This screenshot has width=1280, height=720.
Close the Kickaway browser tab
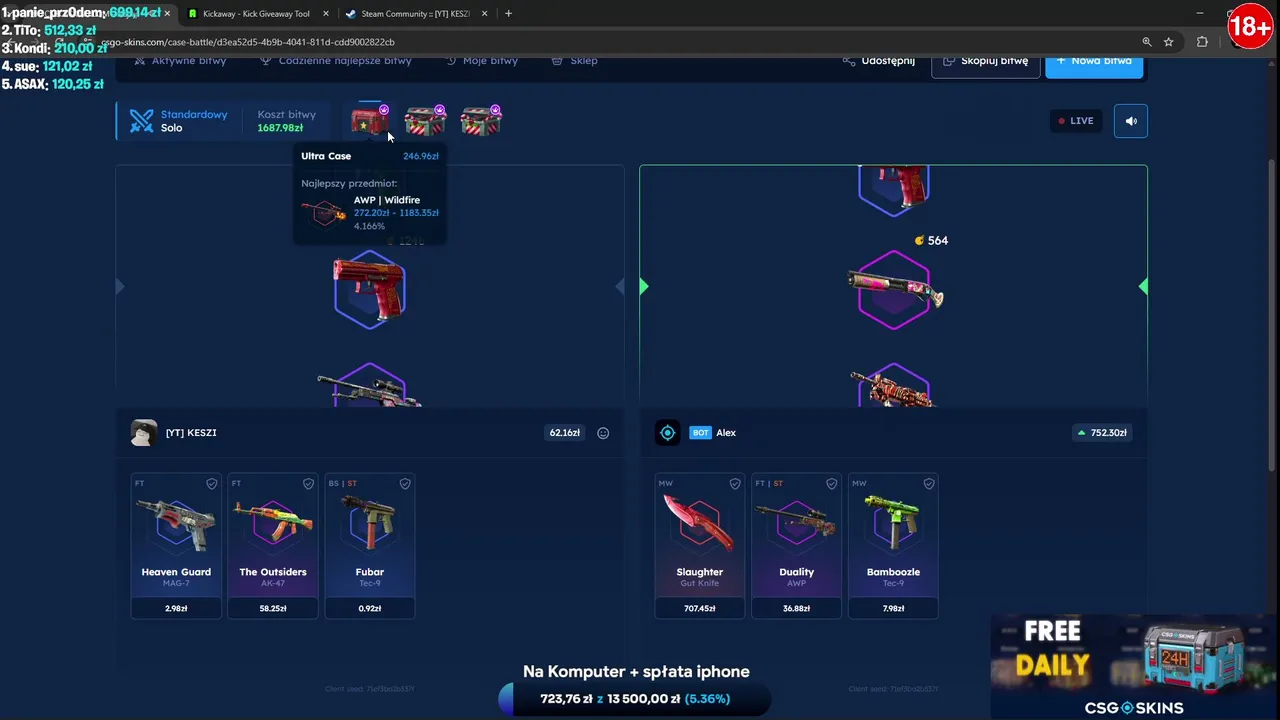pyautogui.click(x=326, y=14)
